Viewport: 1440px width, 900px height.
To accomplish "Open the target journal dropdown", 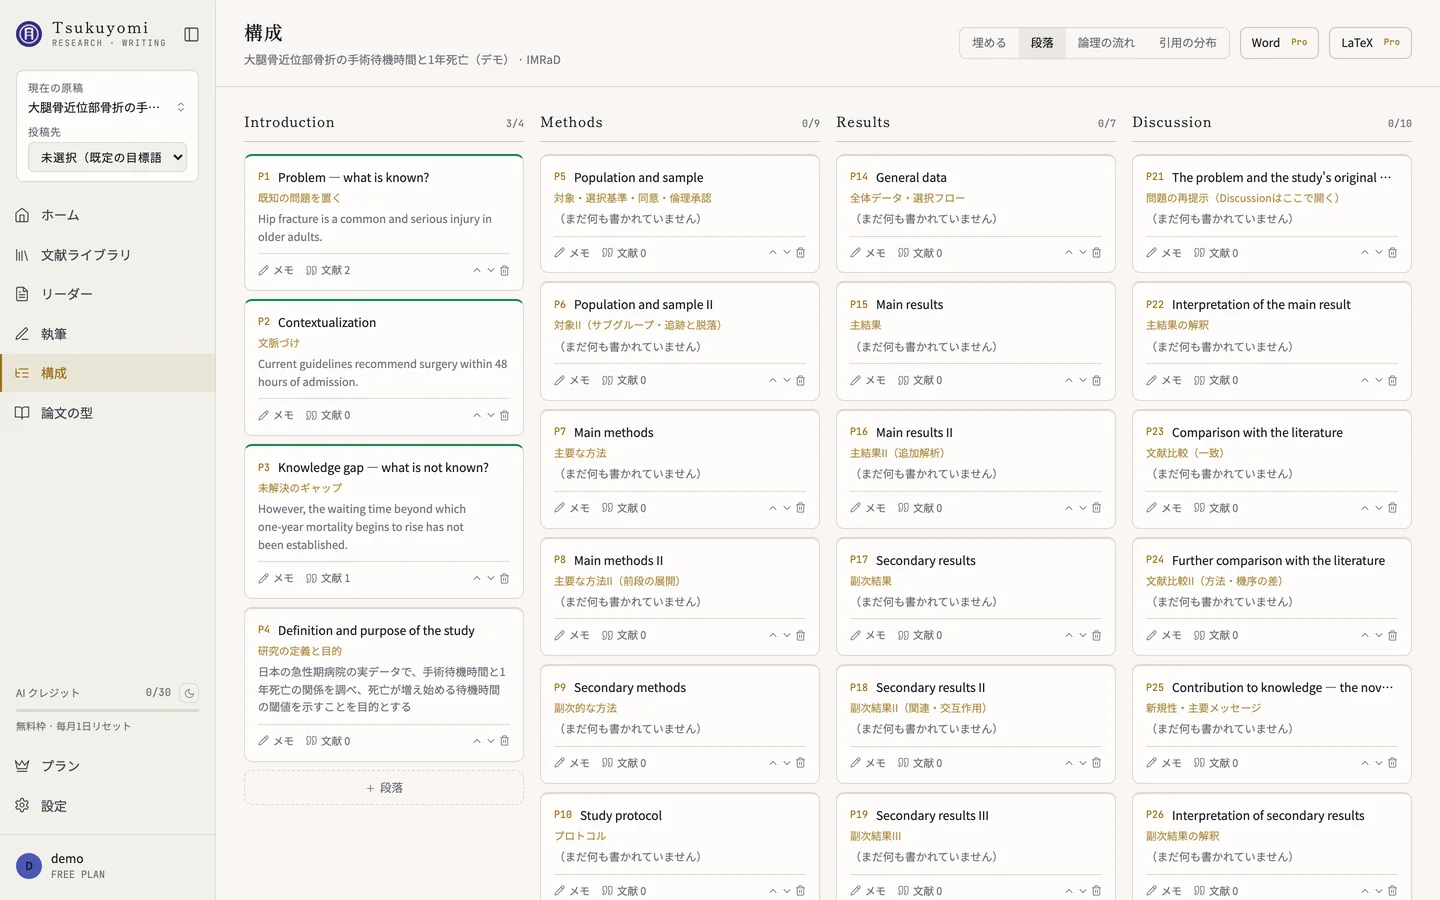I will [107, 157].
